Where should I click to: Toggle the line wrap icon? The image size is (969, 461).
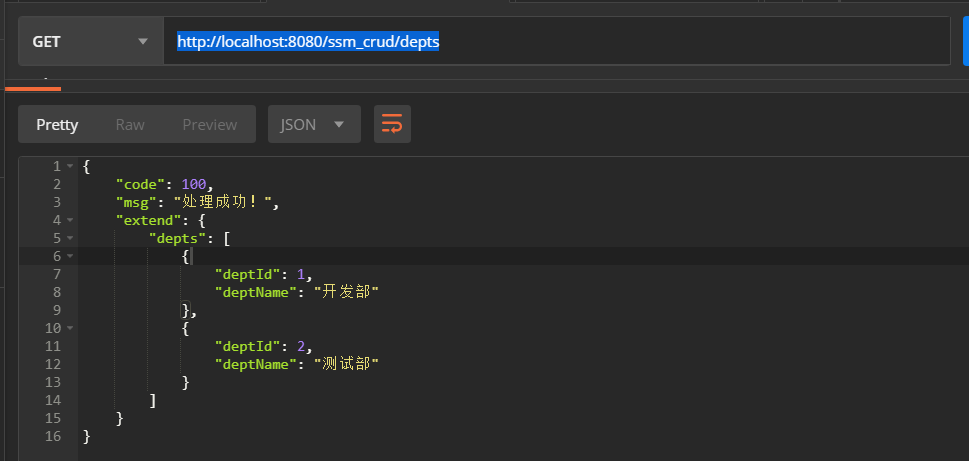[392, 124]
